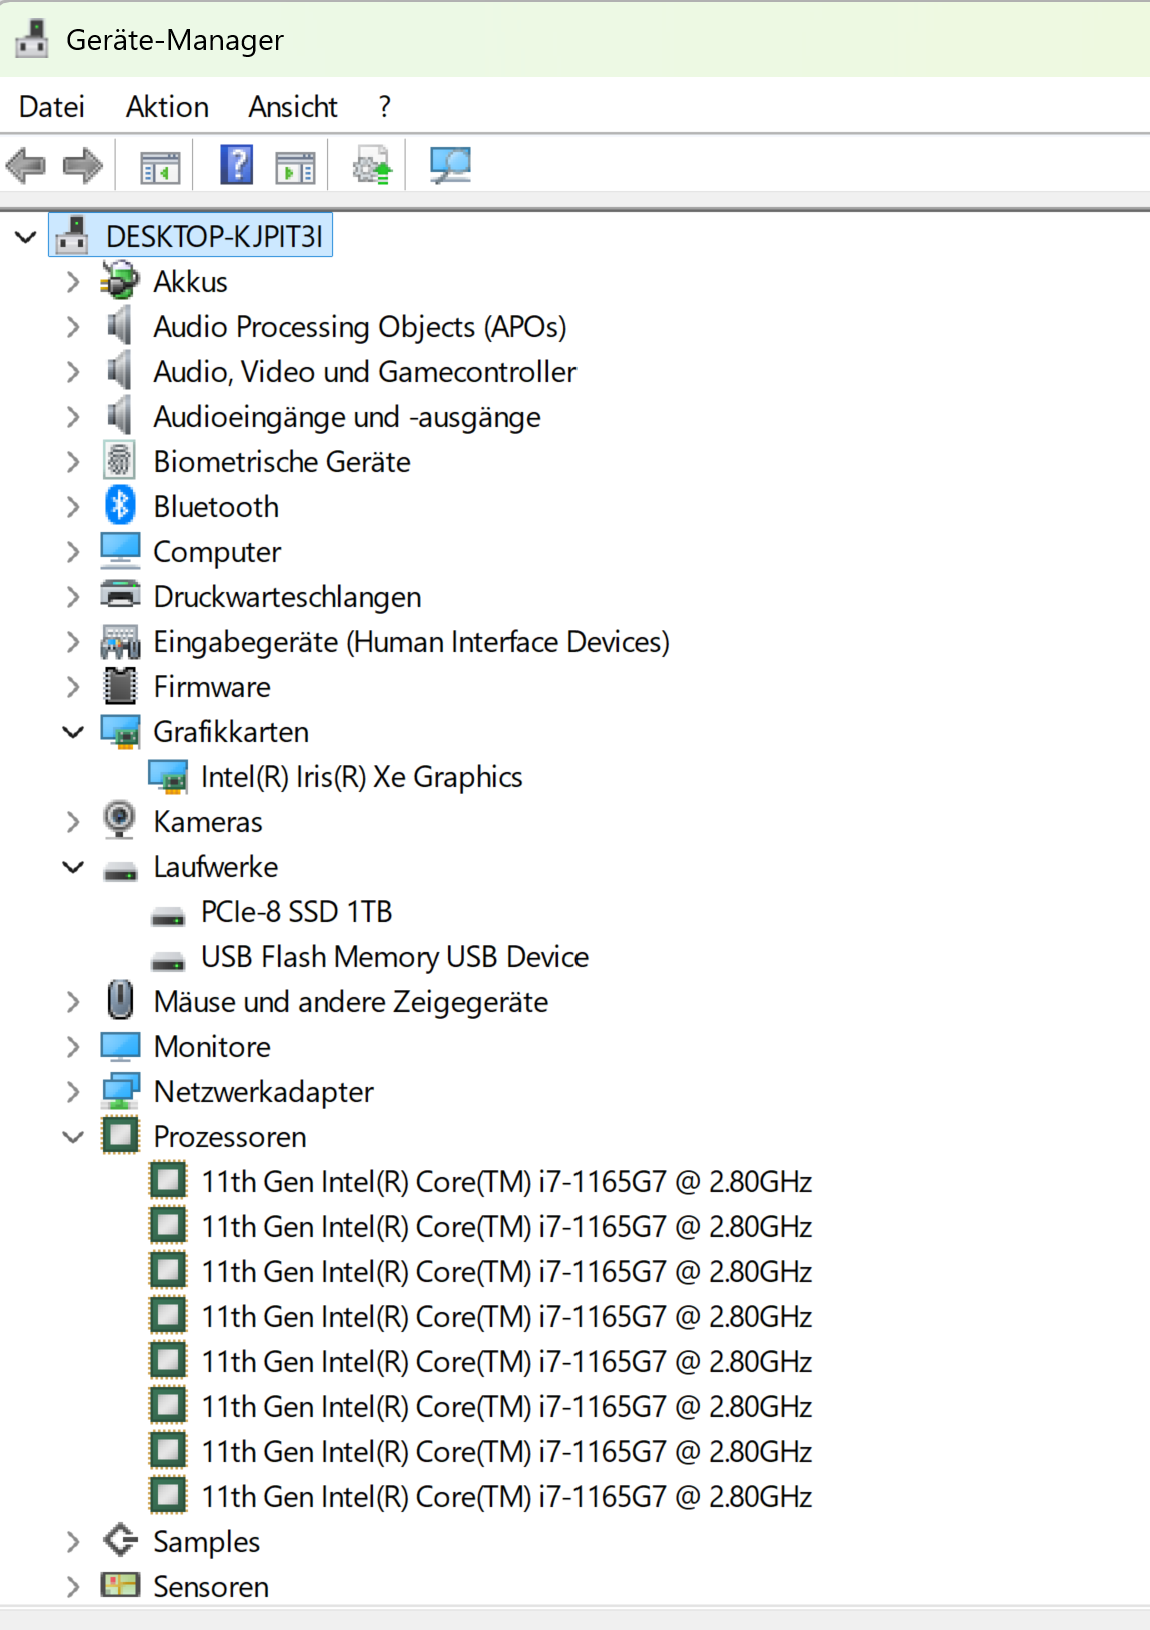
Task: Open the Aktion menu
Action: pos(167,106)
